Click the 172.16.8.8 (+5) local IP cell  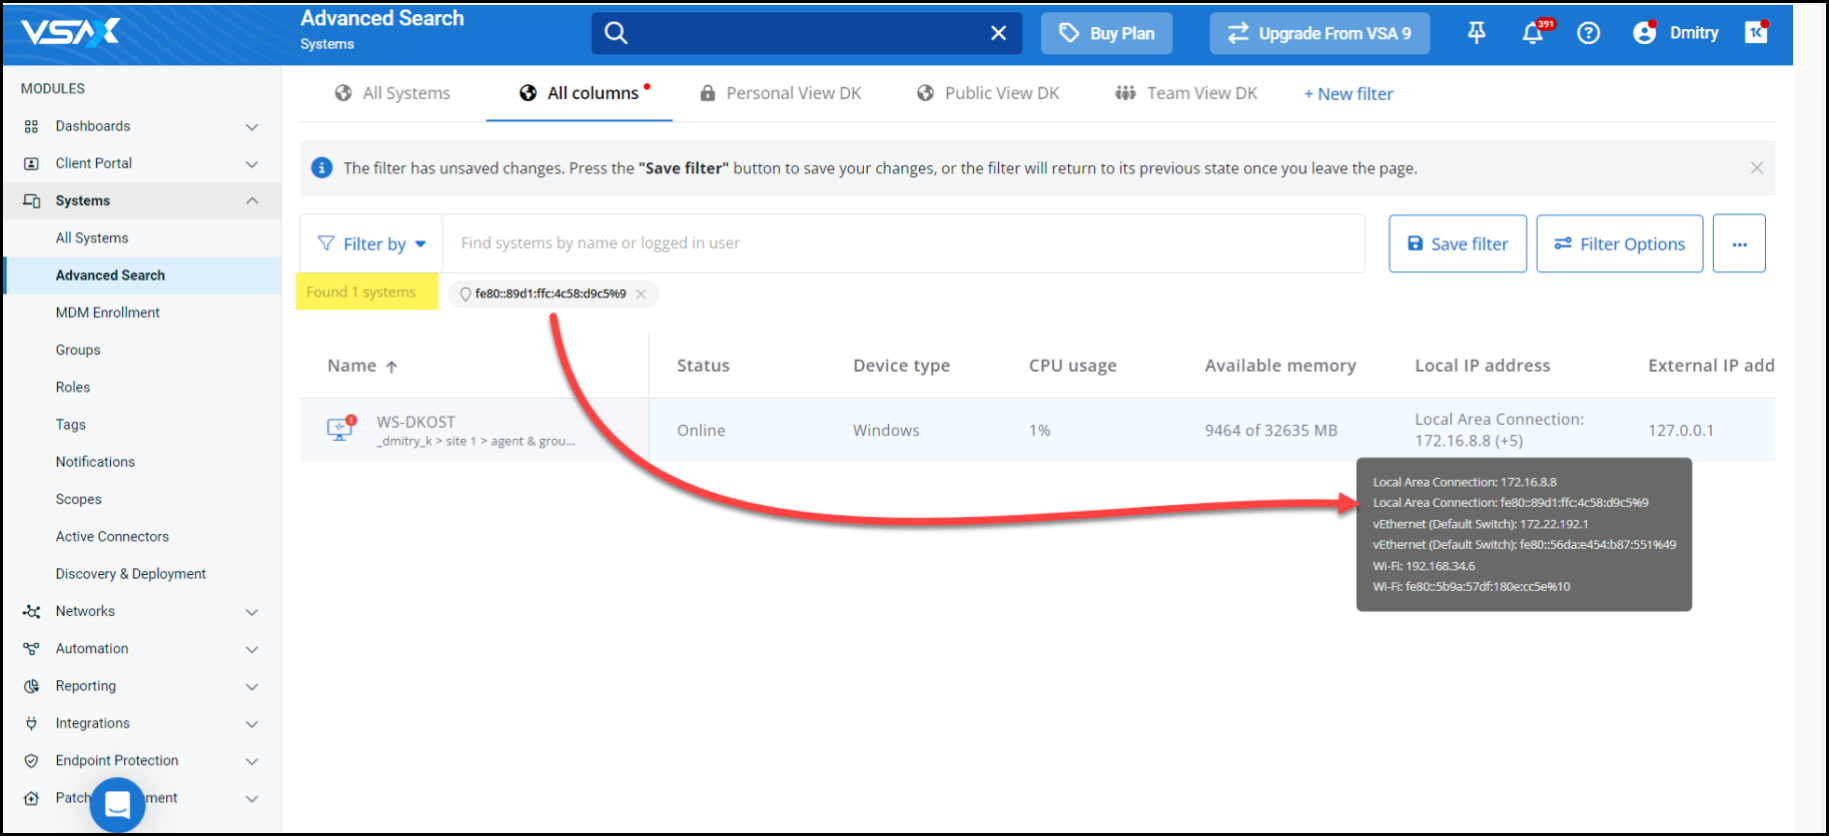pos(1499,430)
